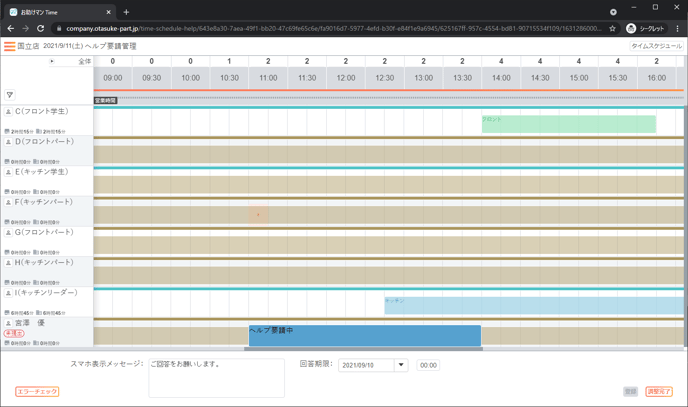Open the 00:00 time selector
The image size is (688, 407).
click(428, 365)
